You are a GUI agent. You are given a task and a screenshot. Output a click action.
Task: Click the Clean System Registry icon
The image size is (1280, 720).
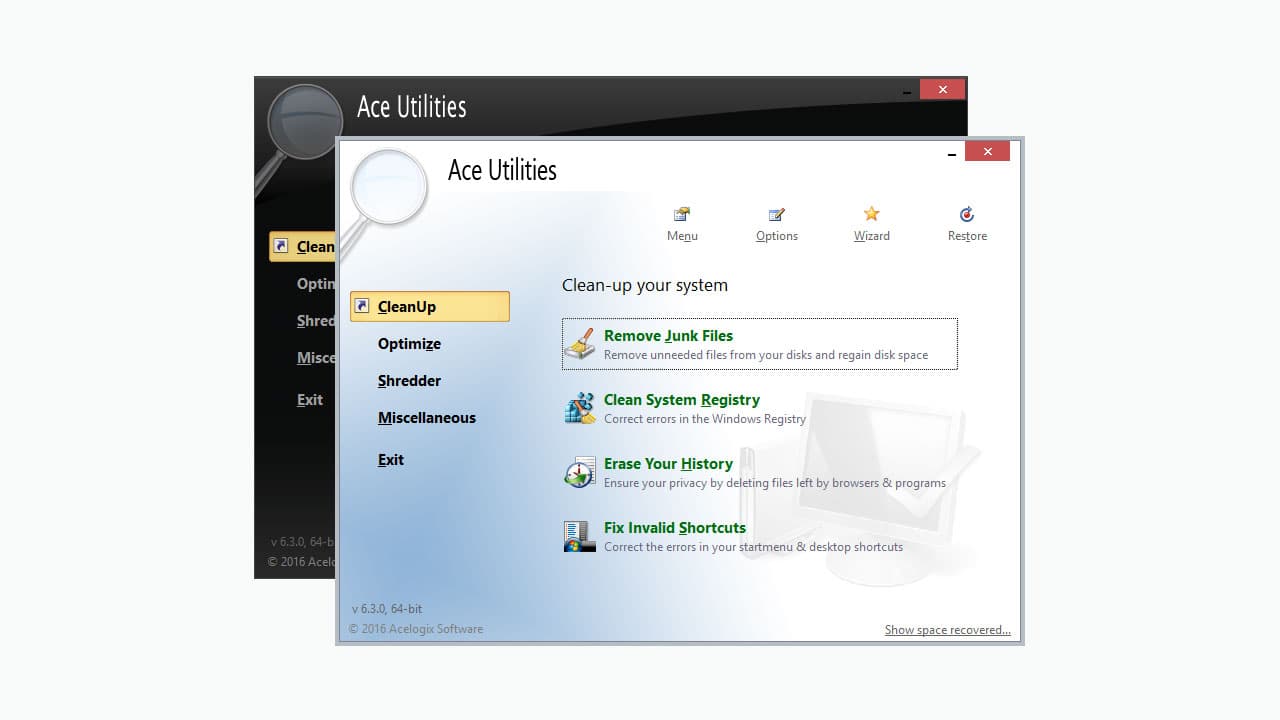point(579,407)
